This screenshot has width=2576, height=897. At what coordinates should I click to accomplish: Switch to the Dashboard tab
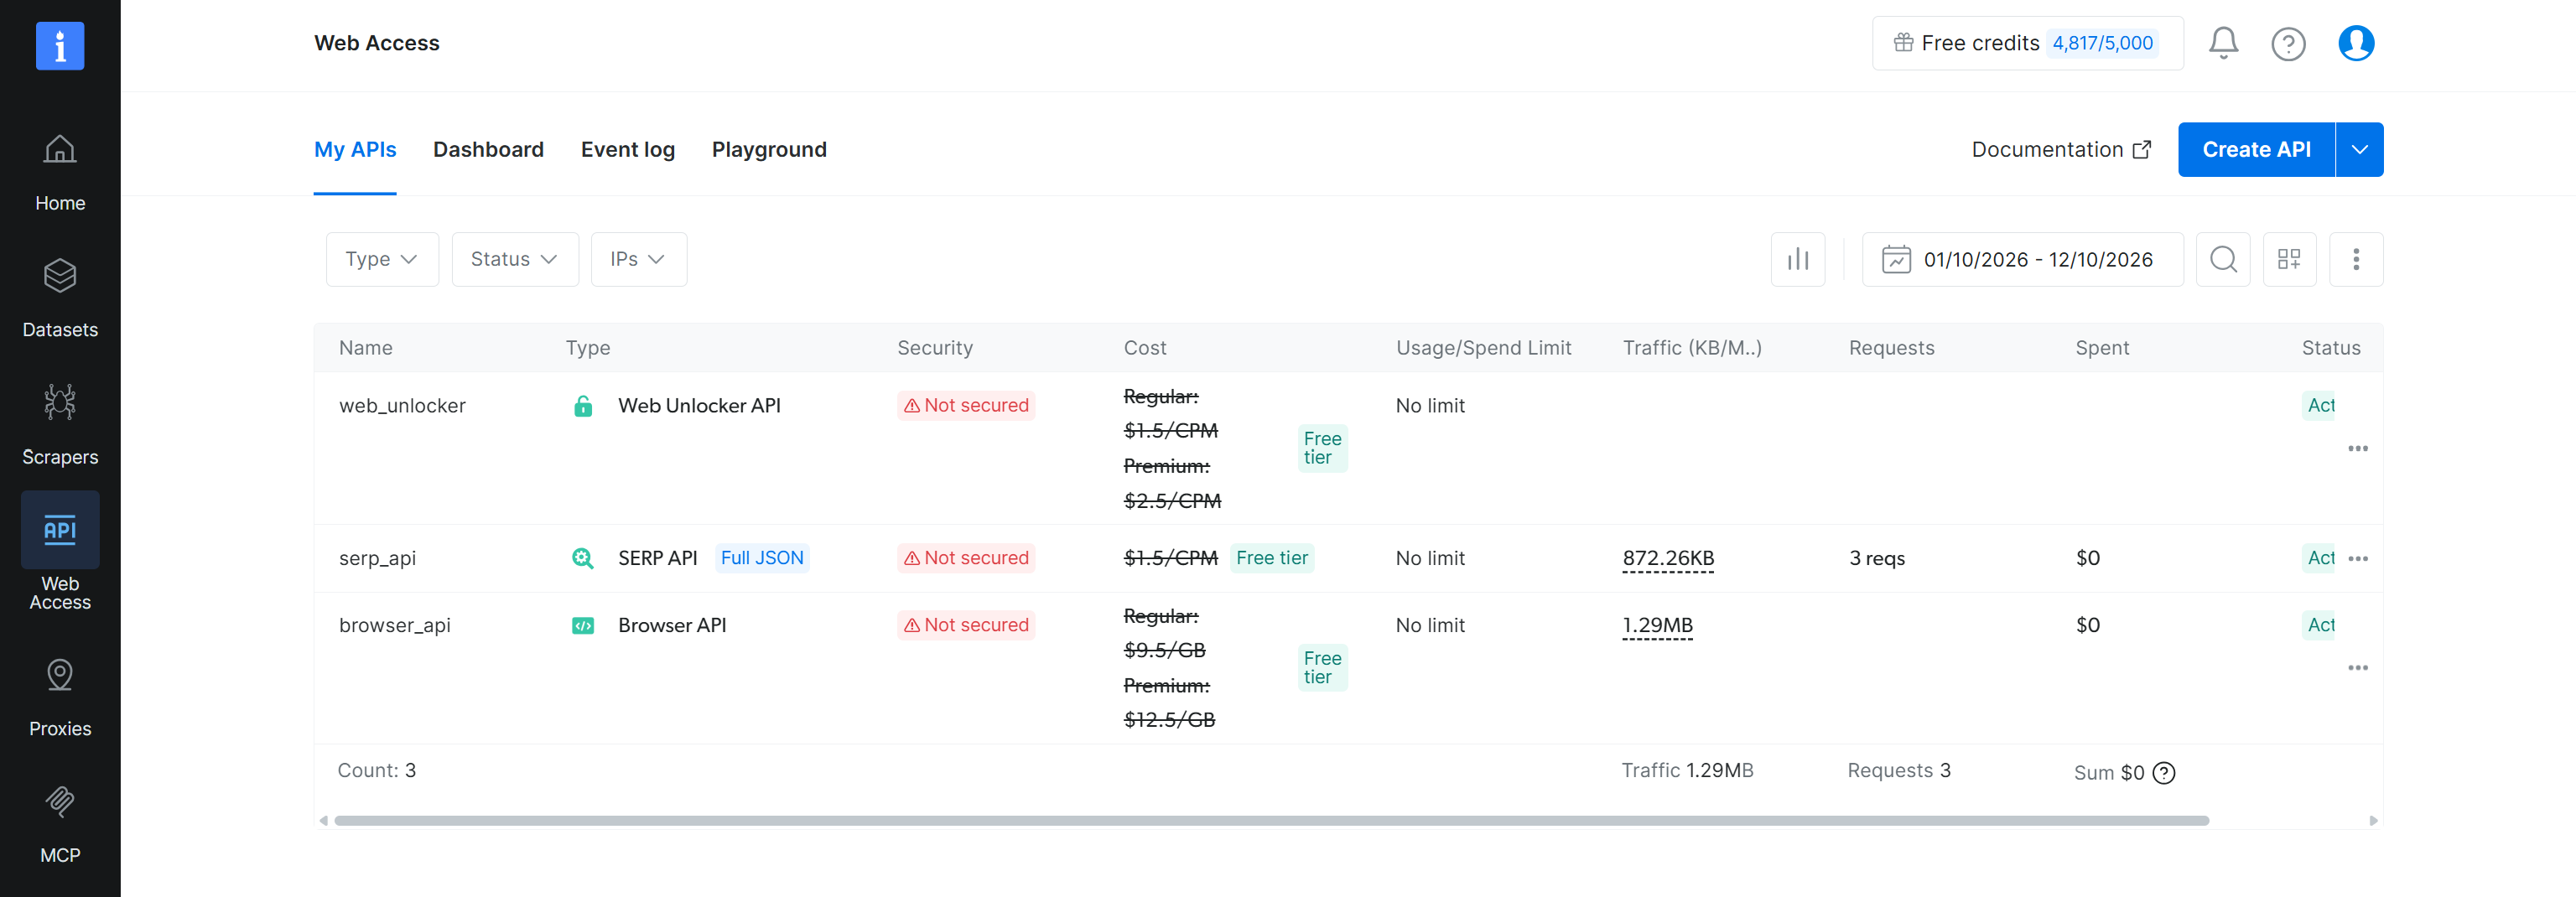coord(488,150)
